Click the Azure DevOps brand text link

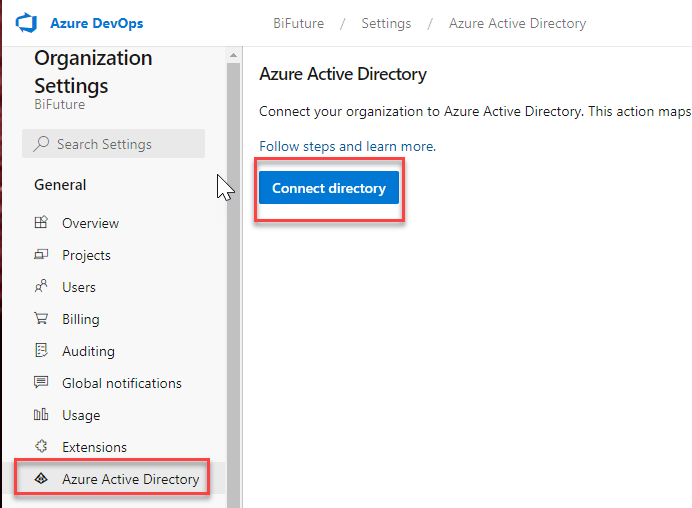(x=97, y=23)
